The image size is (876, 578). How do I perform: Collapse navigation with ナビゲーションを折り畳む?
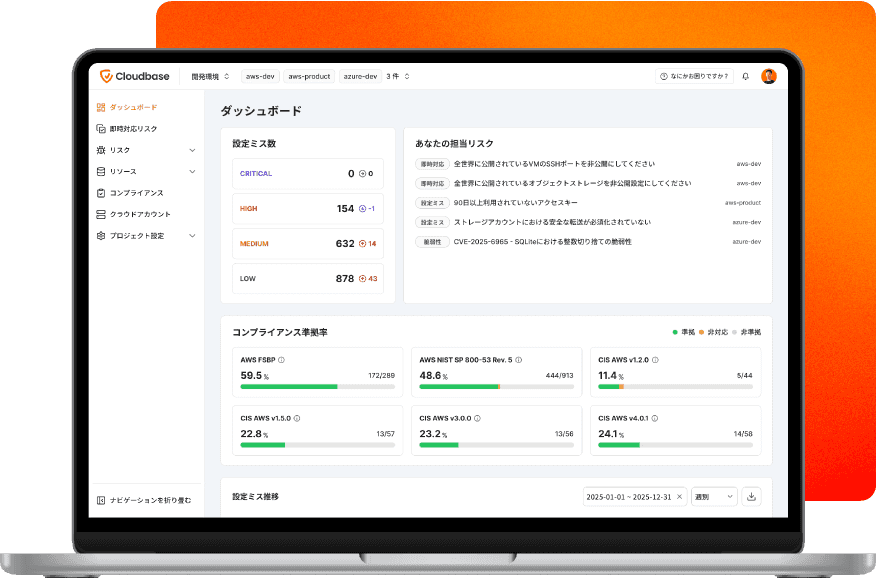[144, 500]
